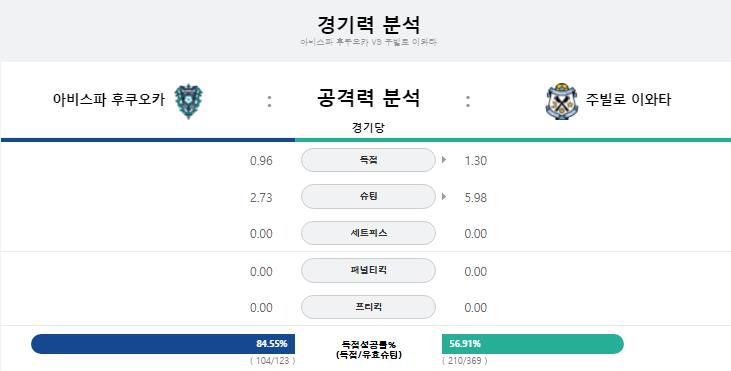
Task: Select the 슈팅 stat pill button
Action: pyautogui.click(x=368, y=197)
